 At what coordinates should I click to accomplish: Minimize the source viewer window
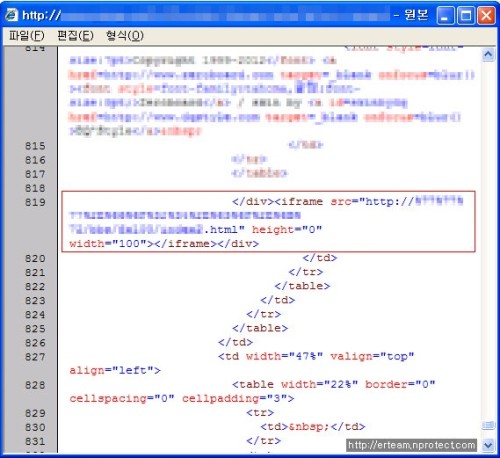(x=445, y=15)
